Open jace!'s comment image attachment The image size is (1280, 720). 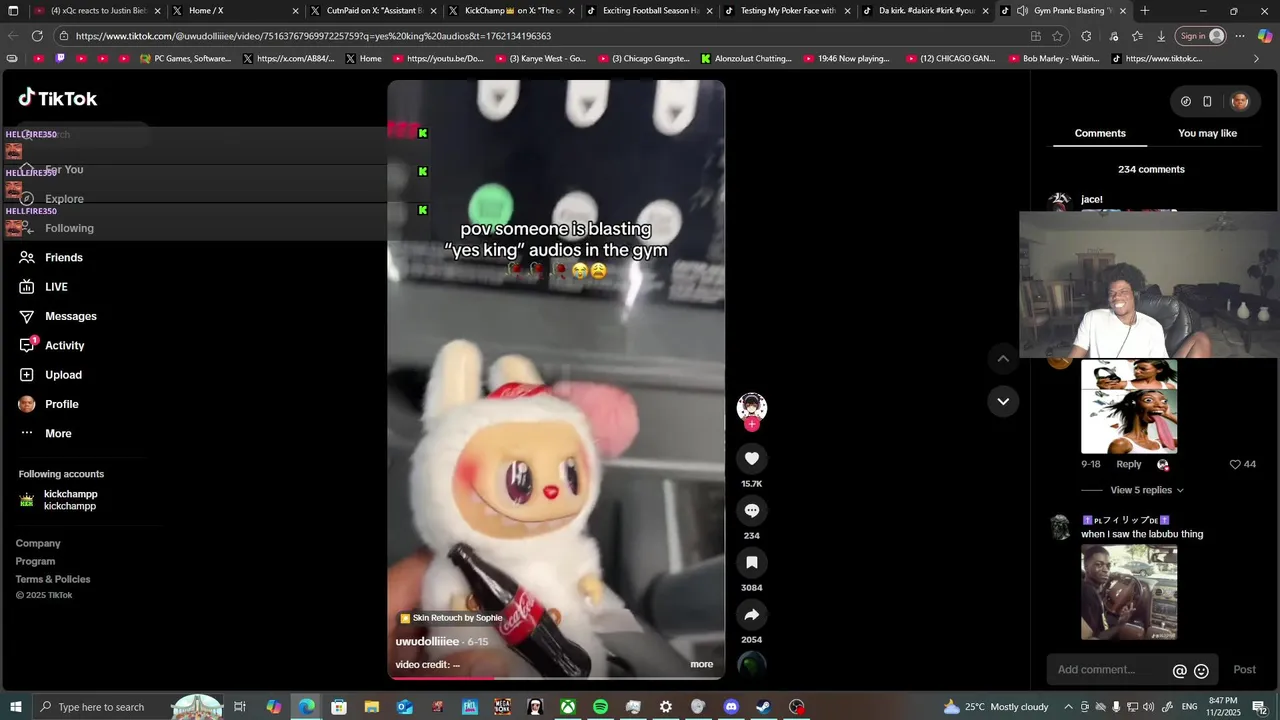[1129, 406]
